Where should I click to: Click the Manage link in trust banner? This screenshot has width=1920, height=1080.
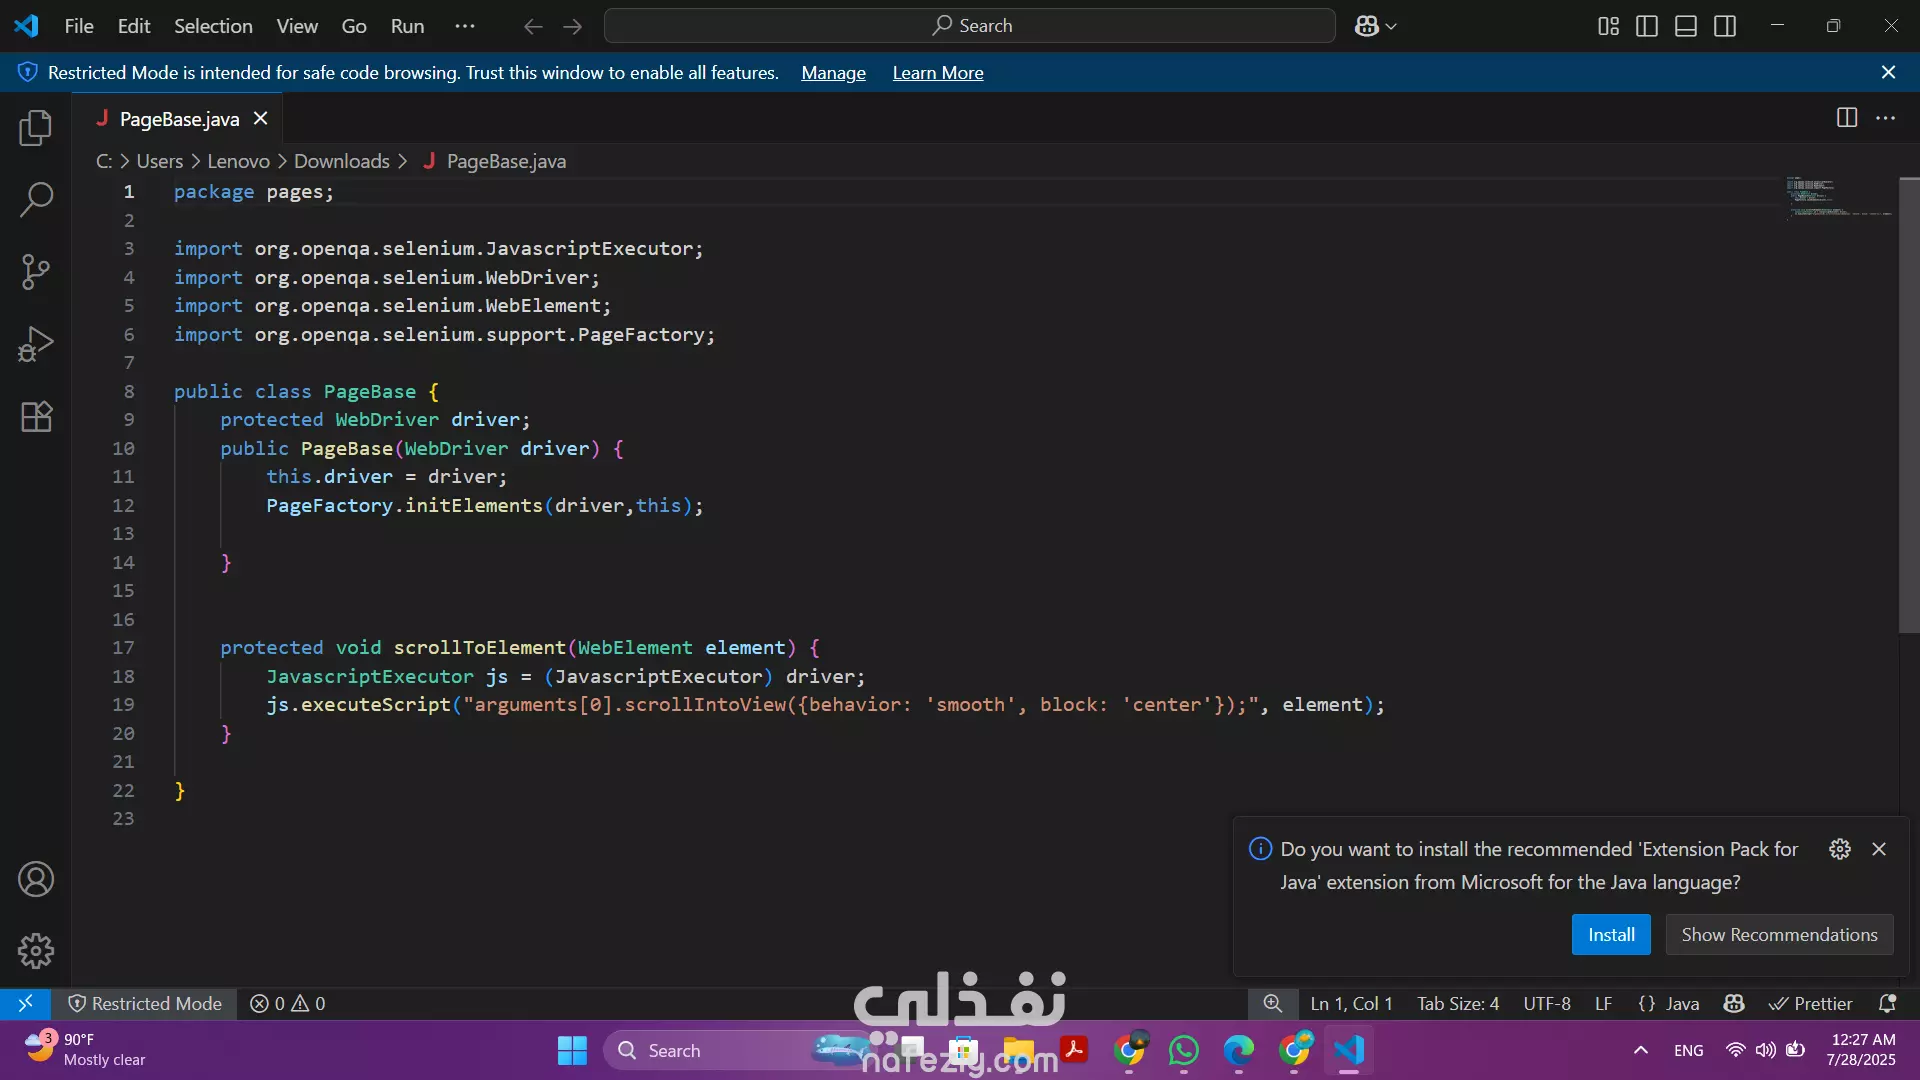pos(833,73)
